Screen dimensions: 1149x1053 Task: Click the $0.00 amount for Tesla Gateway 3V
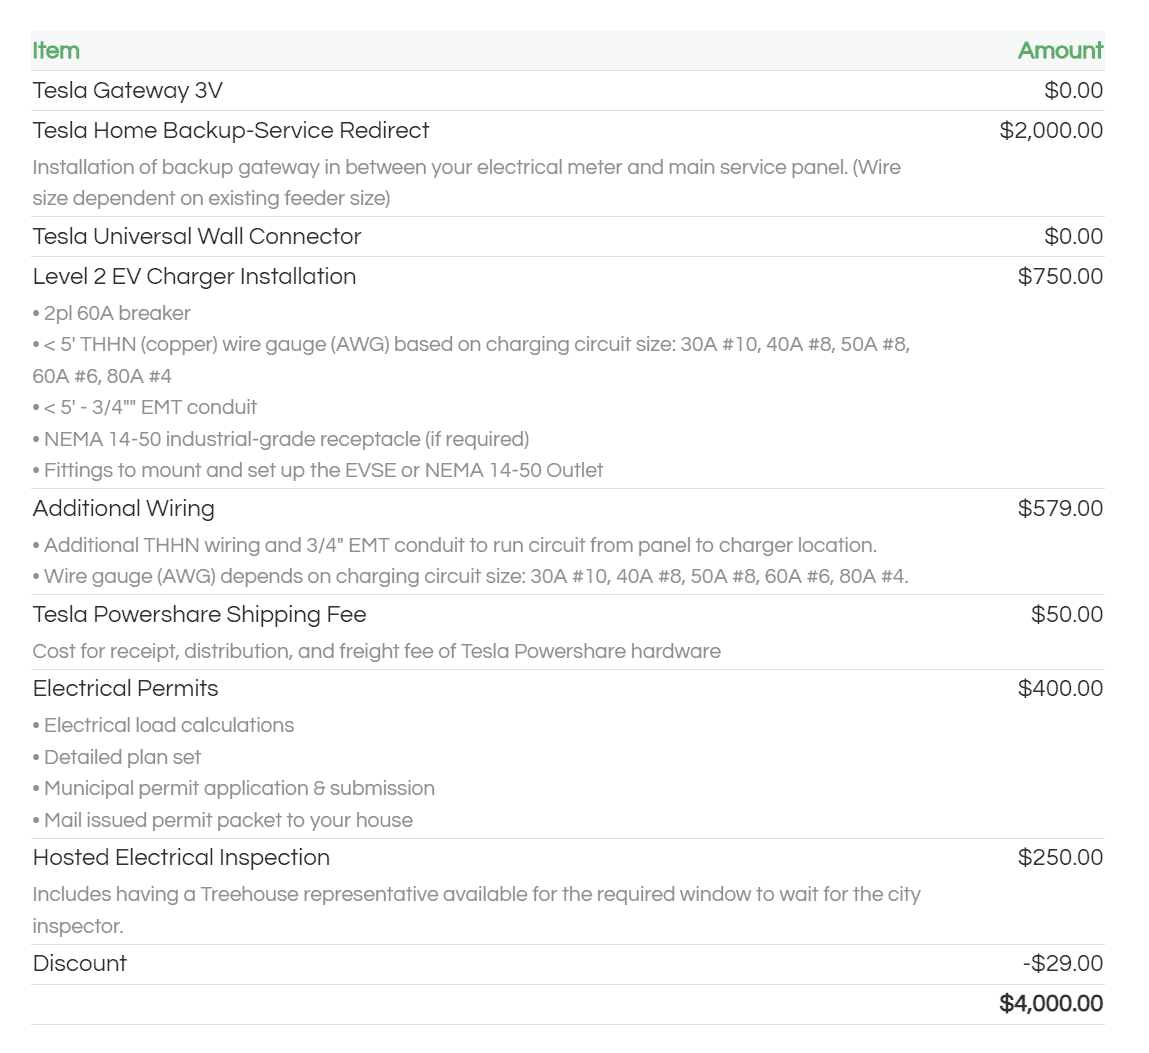click(x=1074, y=90)
